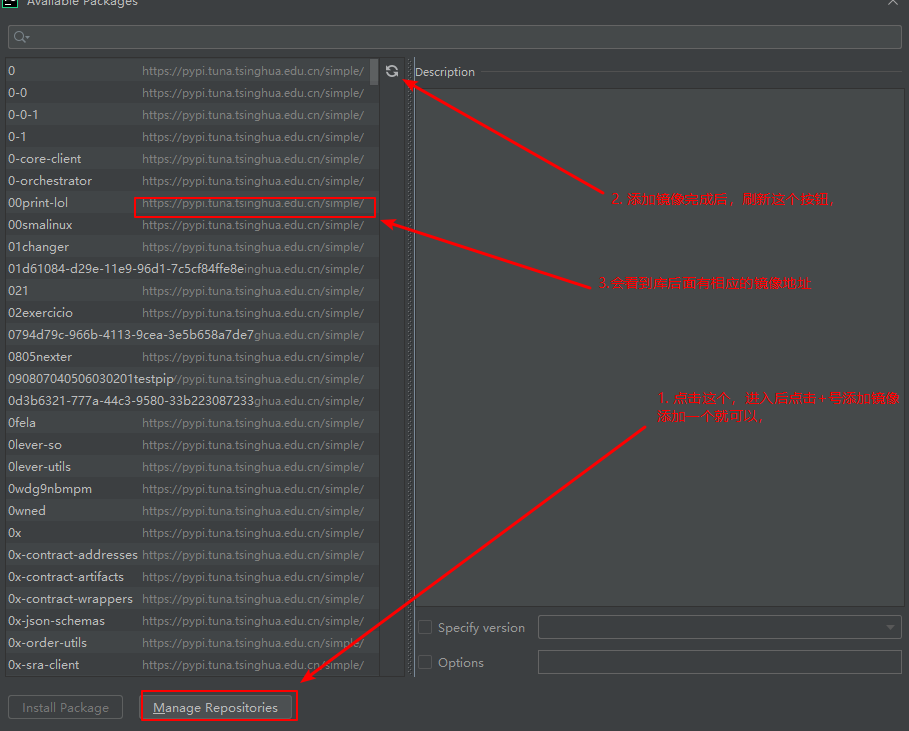Open Manage Repositories
Image resolution: width=909 pixels, height=731 pixels.
(216, 707)
